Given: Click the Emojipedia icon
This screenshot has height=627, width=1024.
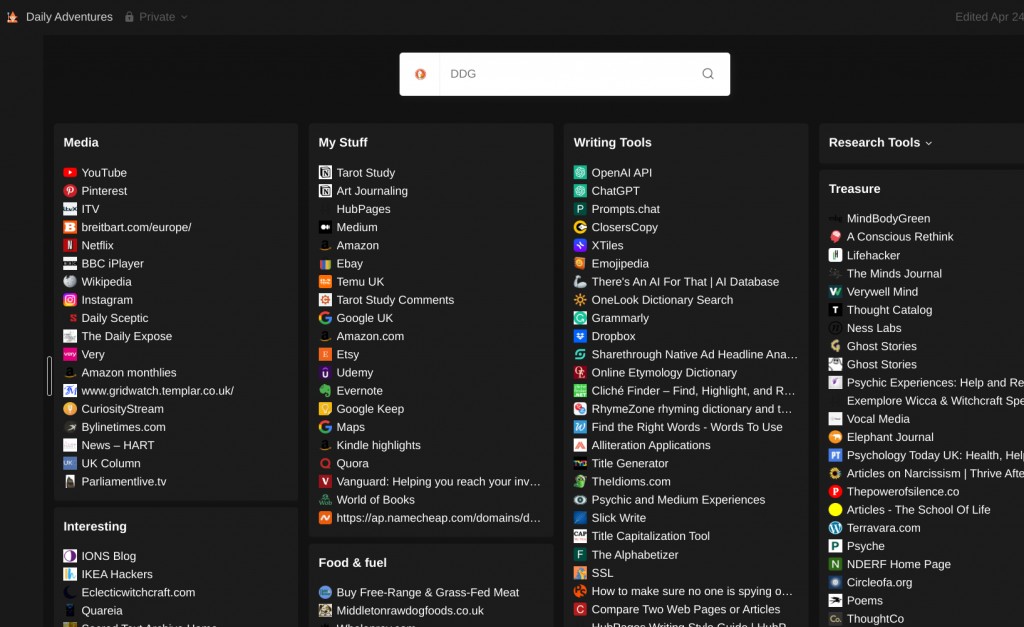Looking at the screenshot, I should click(x=580, y=263).
